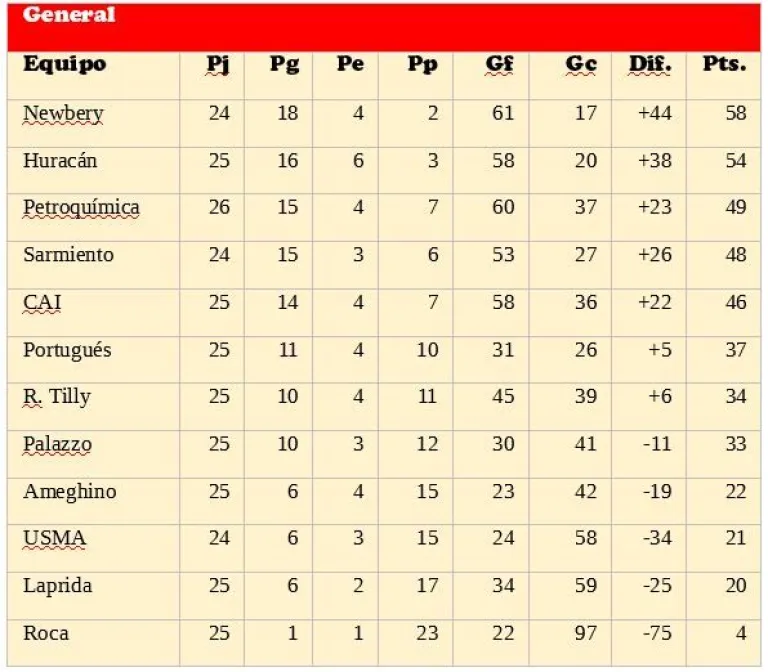Viewport: 768px width, 672px height.
Task: Click the Sarmiento team name
Action: point(68,255)
